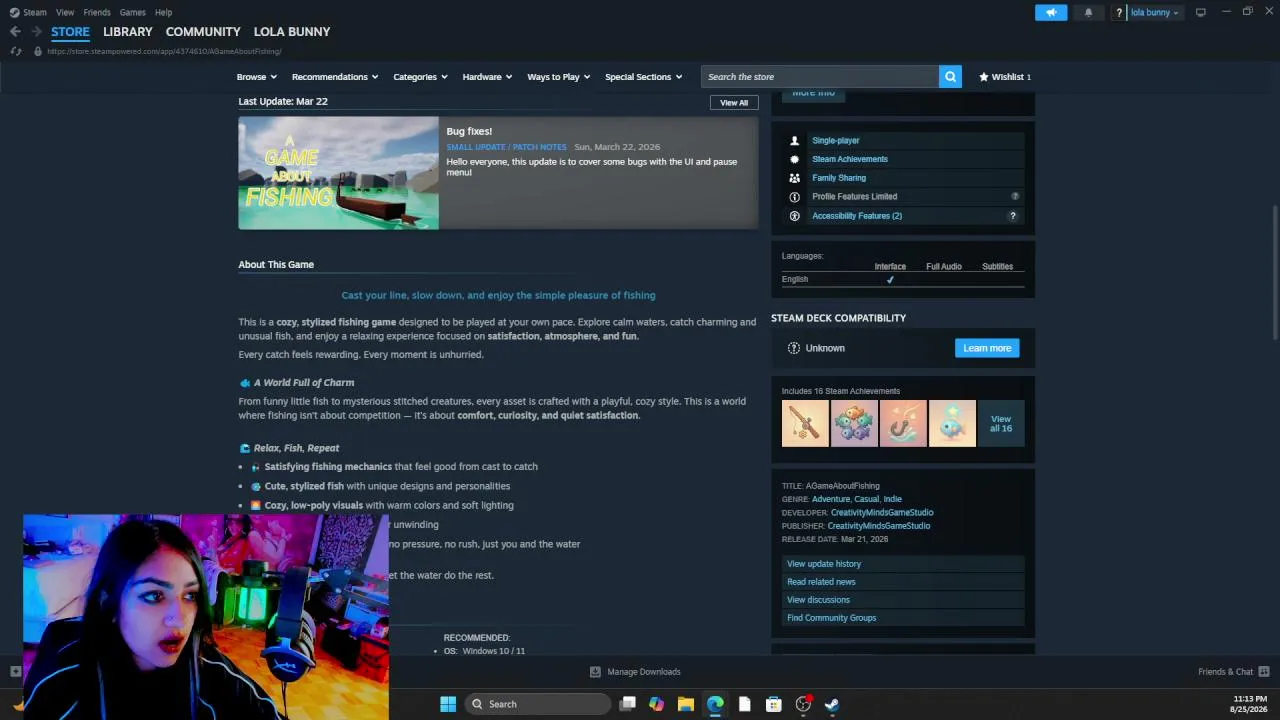Open the Adventure genre link
This screenshot has width=1280, height=720.
831,499
